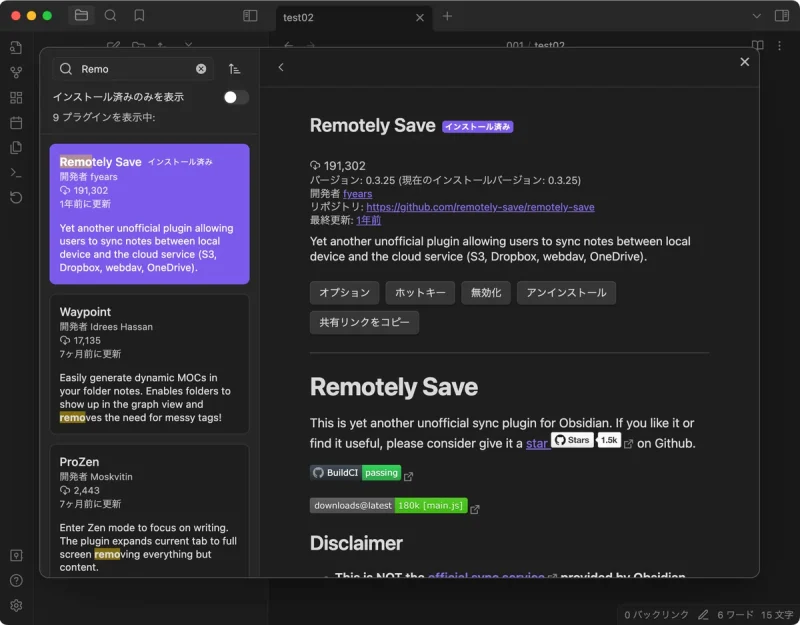Switch to reading view book icon
This screenshot has height=625, width=800.
758,45
